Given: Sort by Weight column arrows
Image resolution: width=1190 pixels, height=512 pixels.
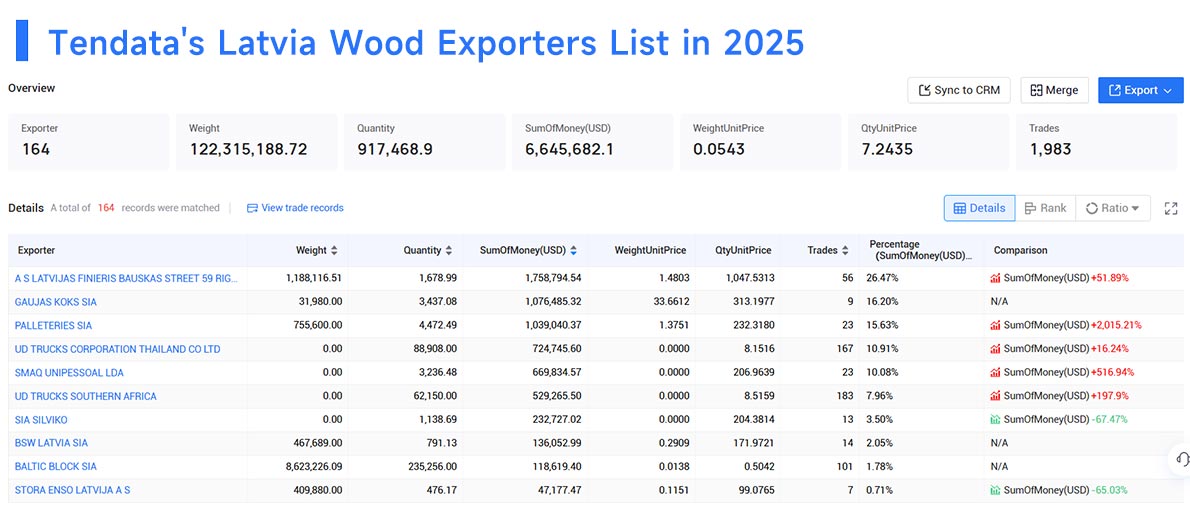Looking at the screenshot, I should click(x=334, y=250).
